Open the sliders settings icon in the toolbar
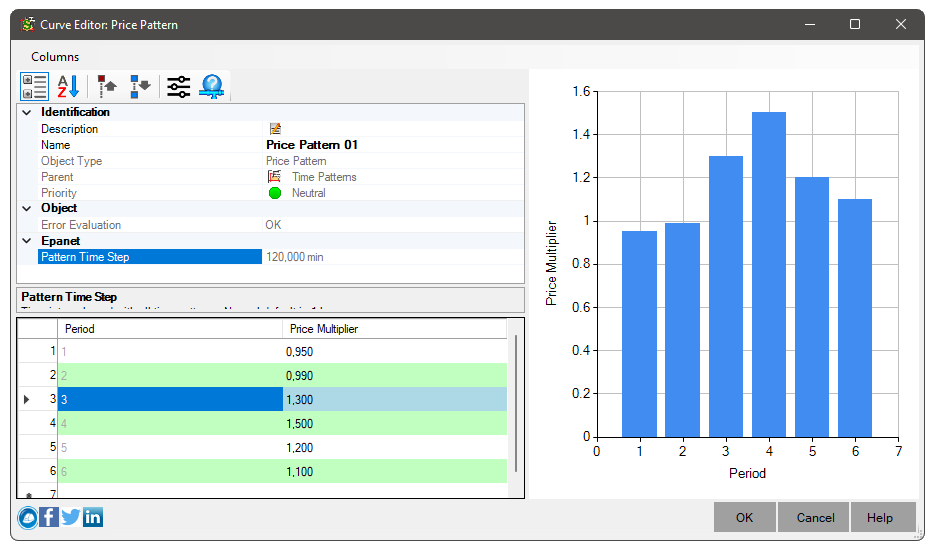Image resolution: width=937 pixels, height=553 pixels. pyautogui.click(x=178, y=87)
